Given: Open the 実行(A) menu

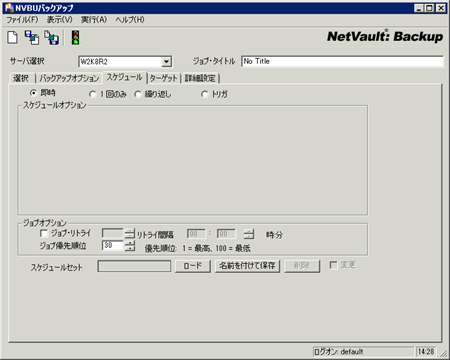Looking at the screenshot, I should [94, 20].
